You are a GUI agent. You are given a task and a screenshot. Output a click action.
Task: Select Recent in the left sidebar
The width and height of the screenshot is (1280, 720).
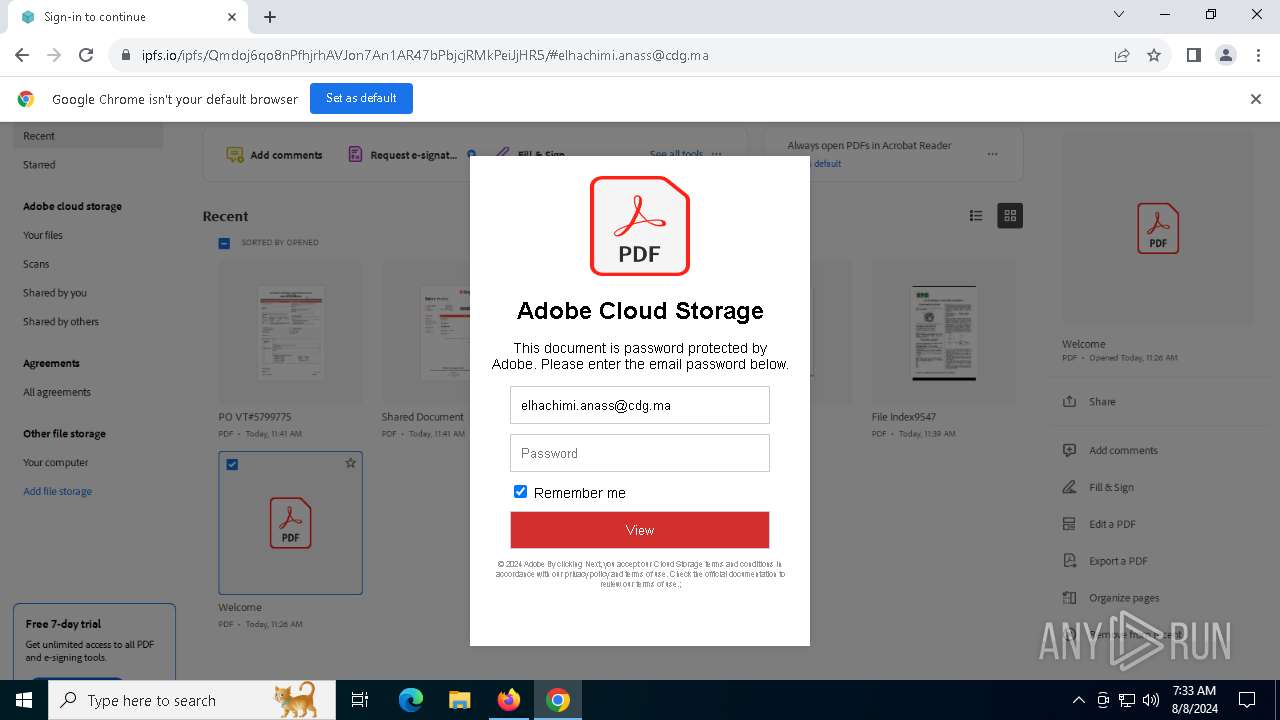(88, 136)
